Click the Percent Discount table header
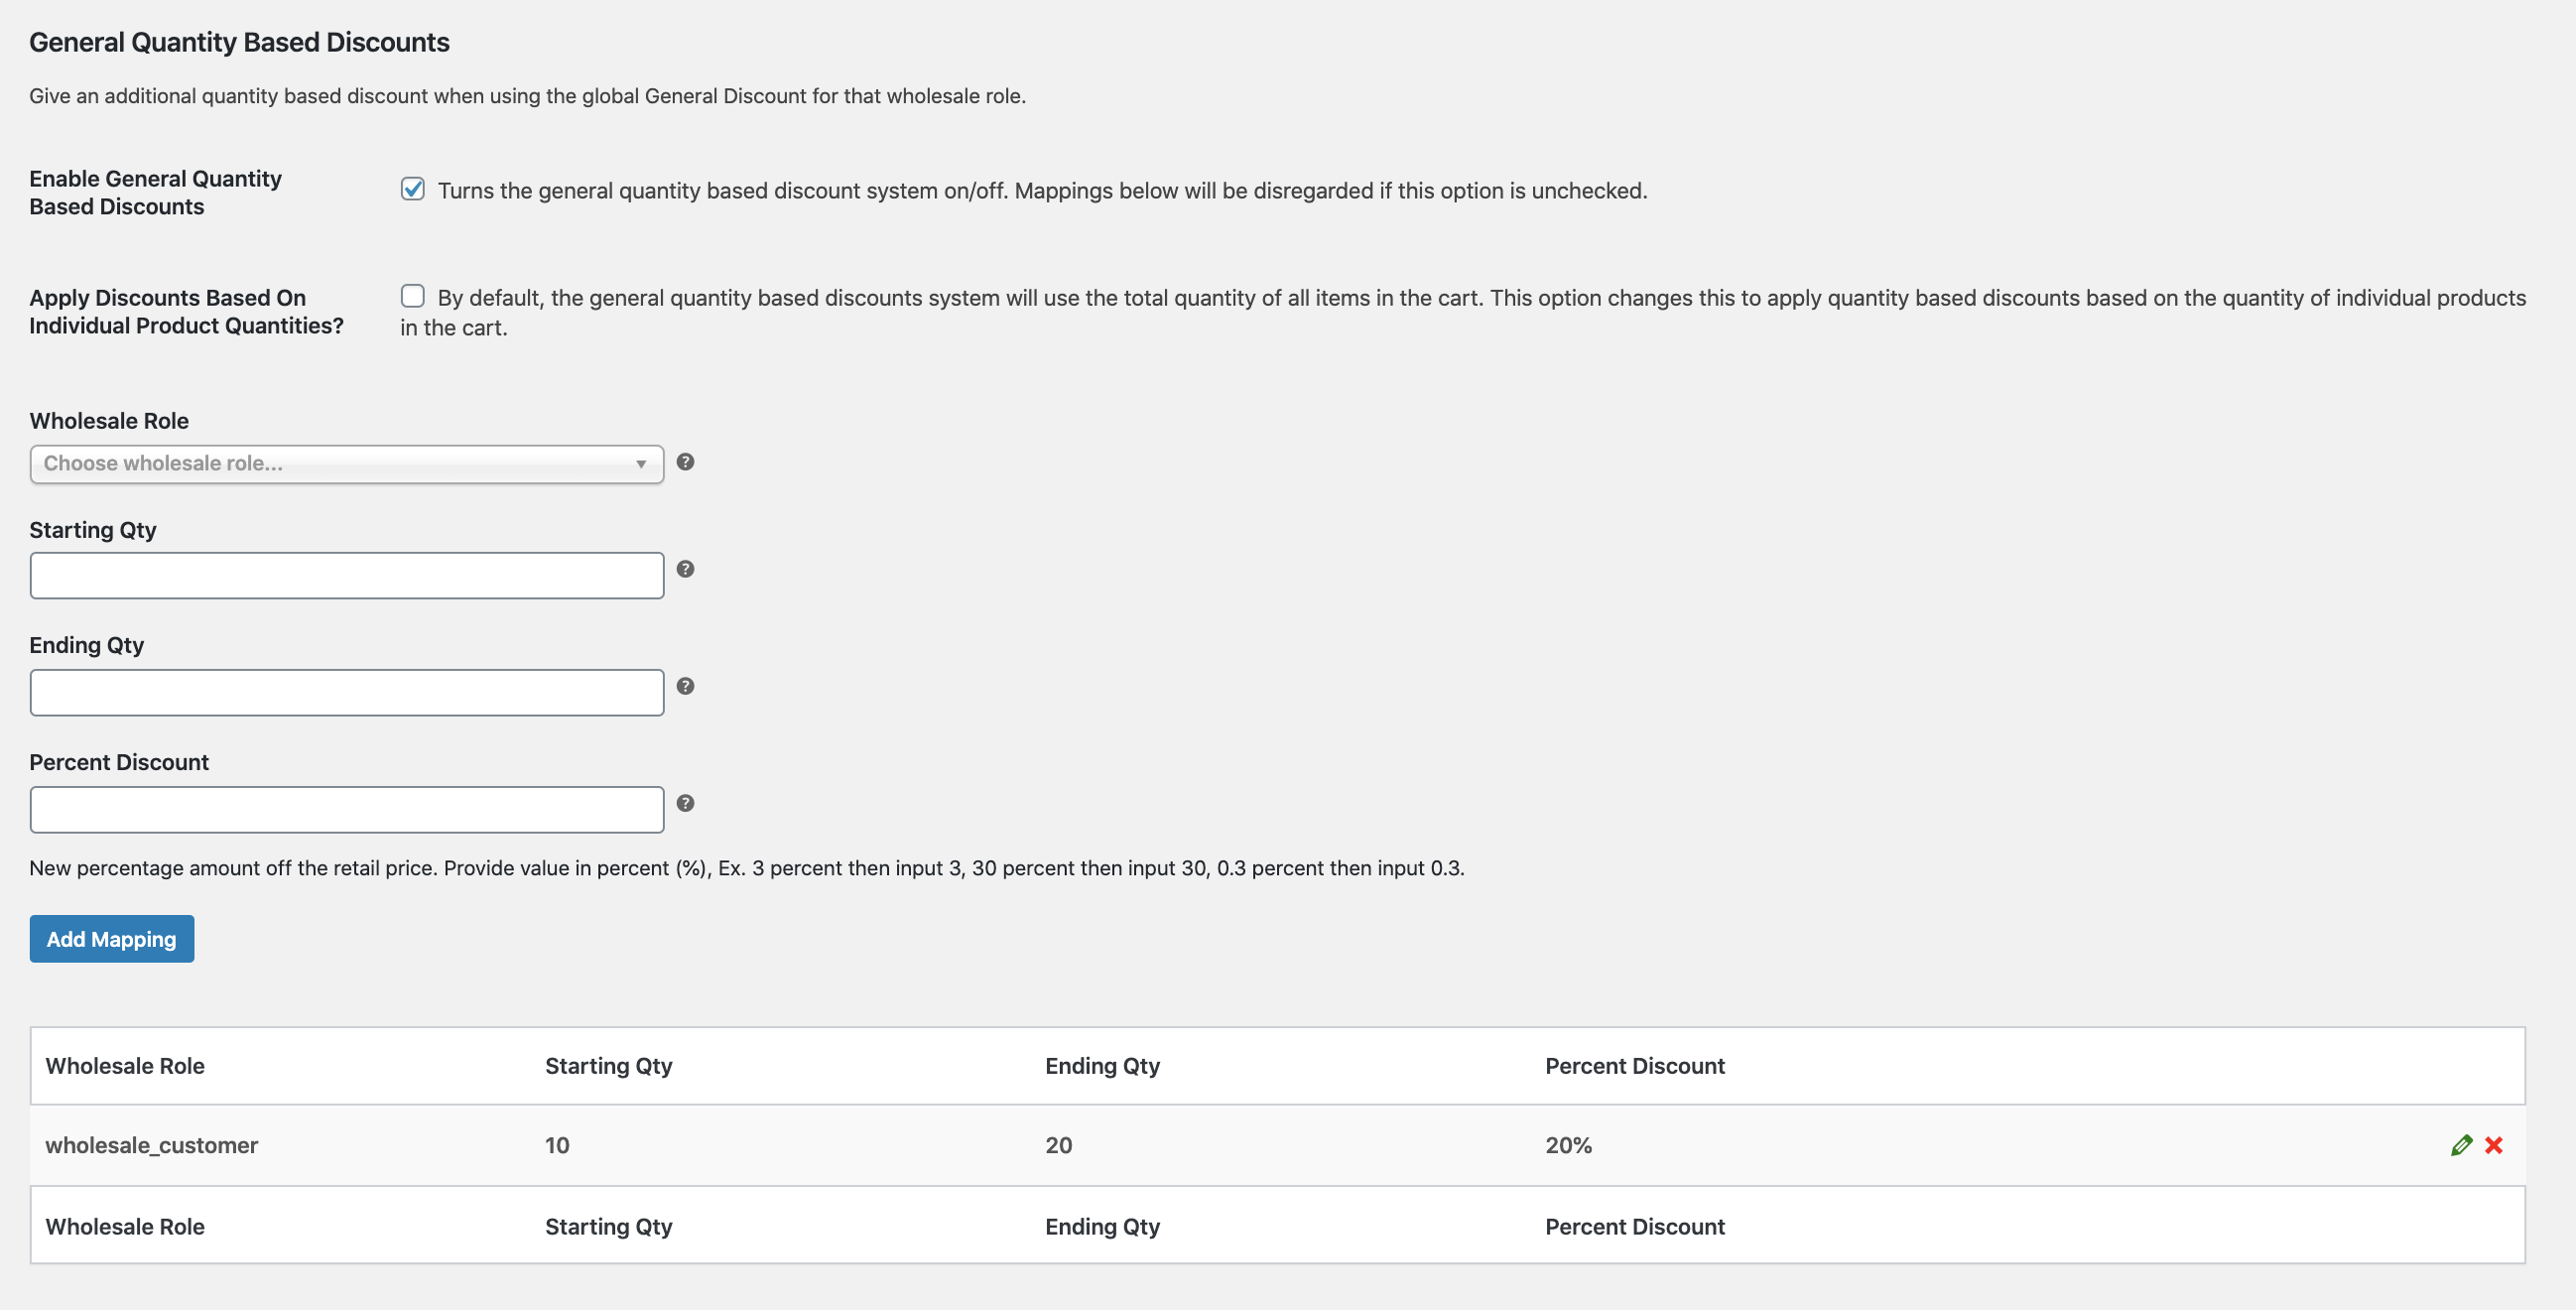Screen dimensions: 2576x1310 (1634, 1066)
